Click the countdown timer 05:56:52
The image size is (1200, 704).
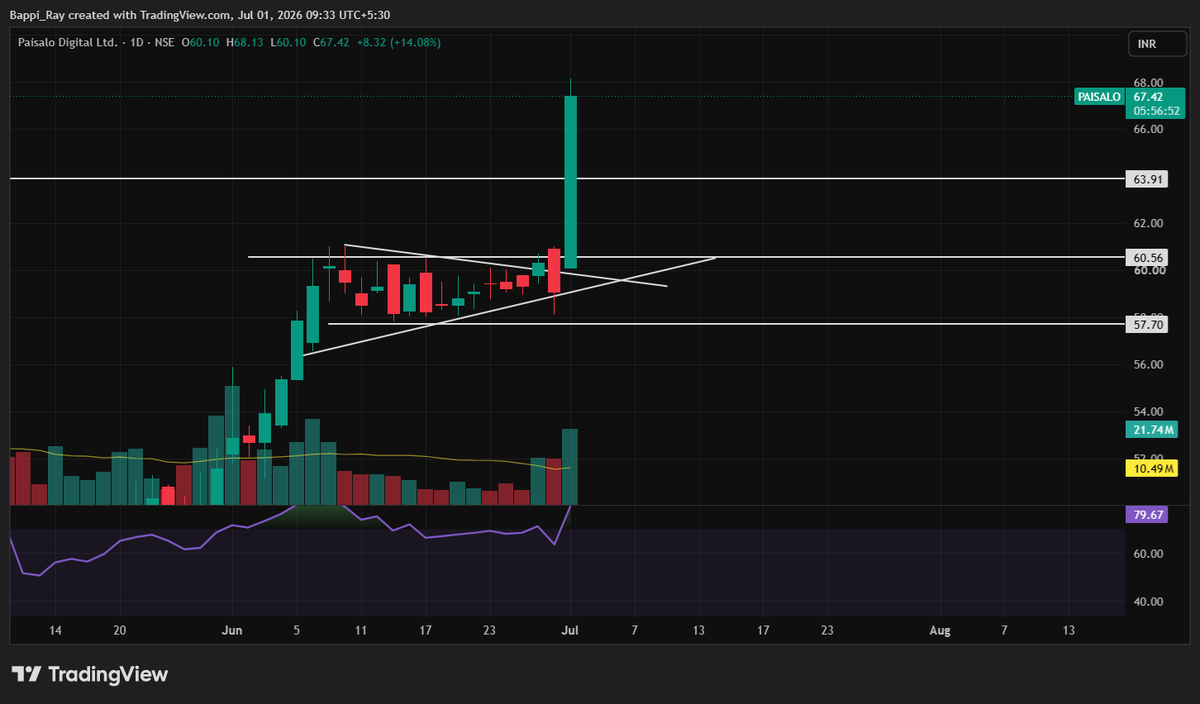[x=1154, y=111]
